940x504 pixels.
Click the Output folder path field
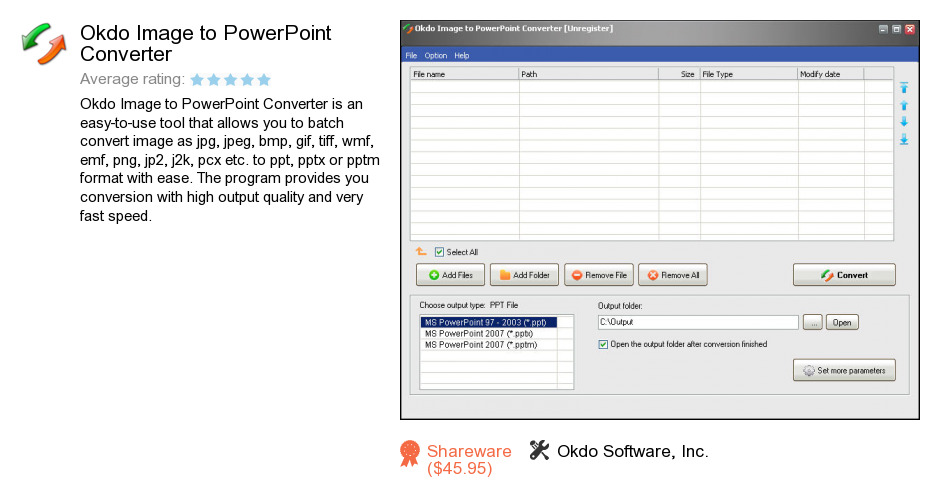[698, 322]
